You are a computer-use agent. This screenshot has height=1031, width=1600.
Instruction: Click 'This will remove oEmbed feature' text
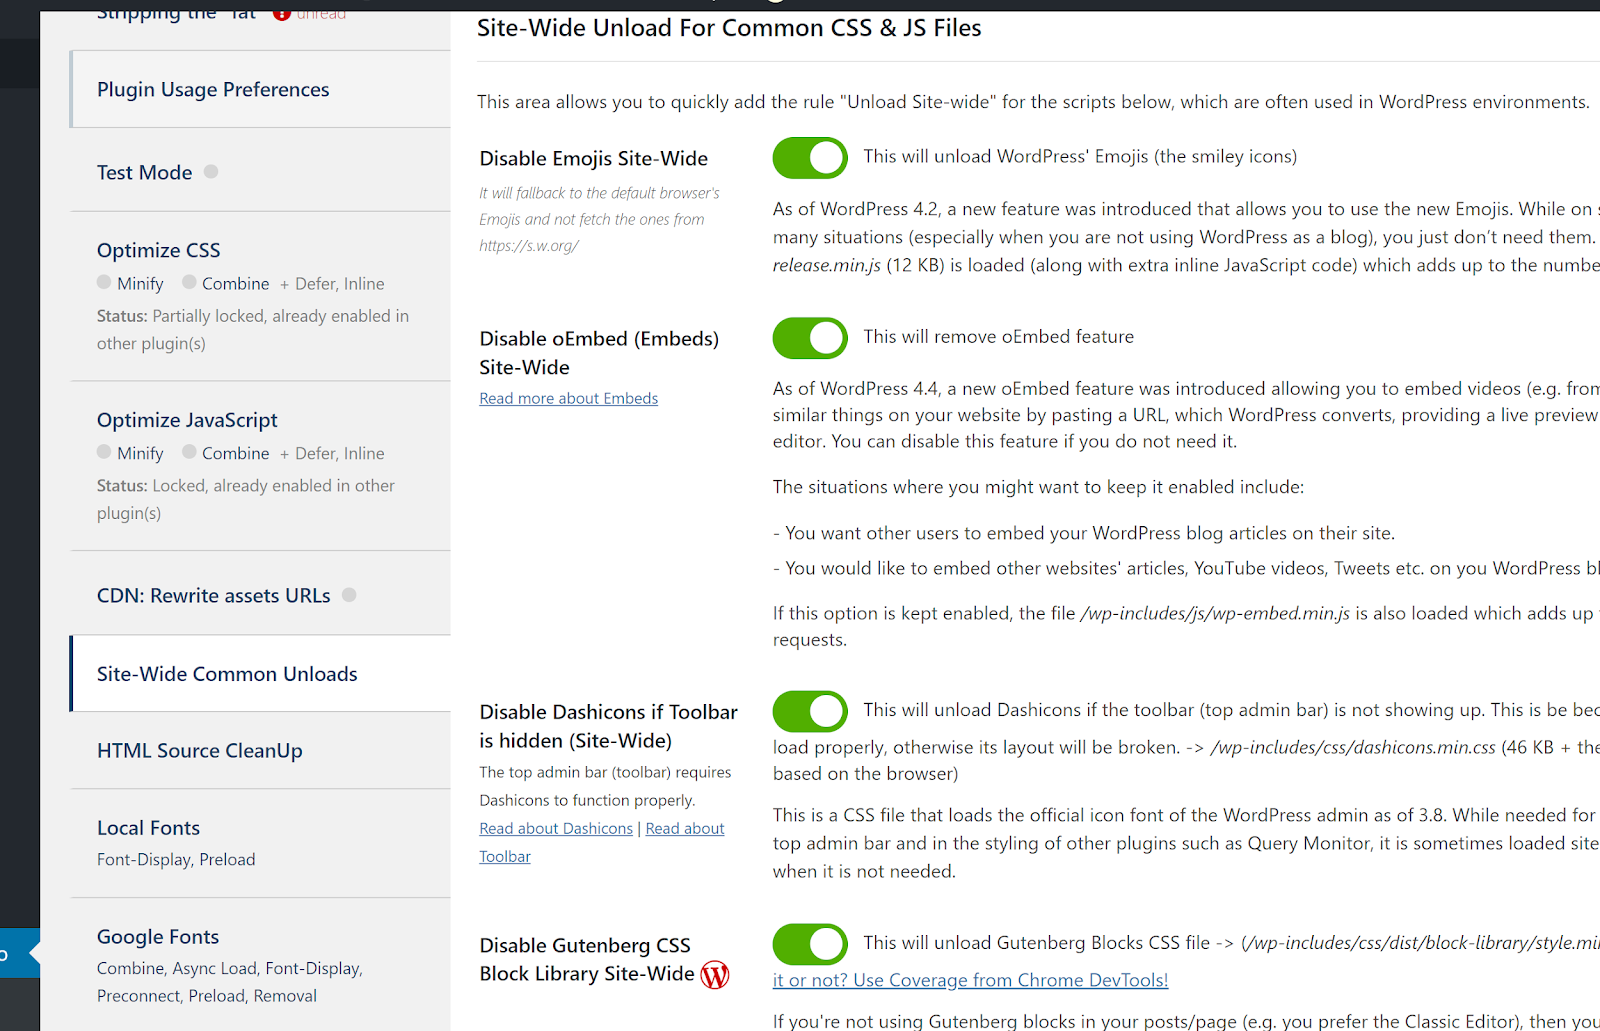pos(998,337)
